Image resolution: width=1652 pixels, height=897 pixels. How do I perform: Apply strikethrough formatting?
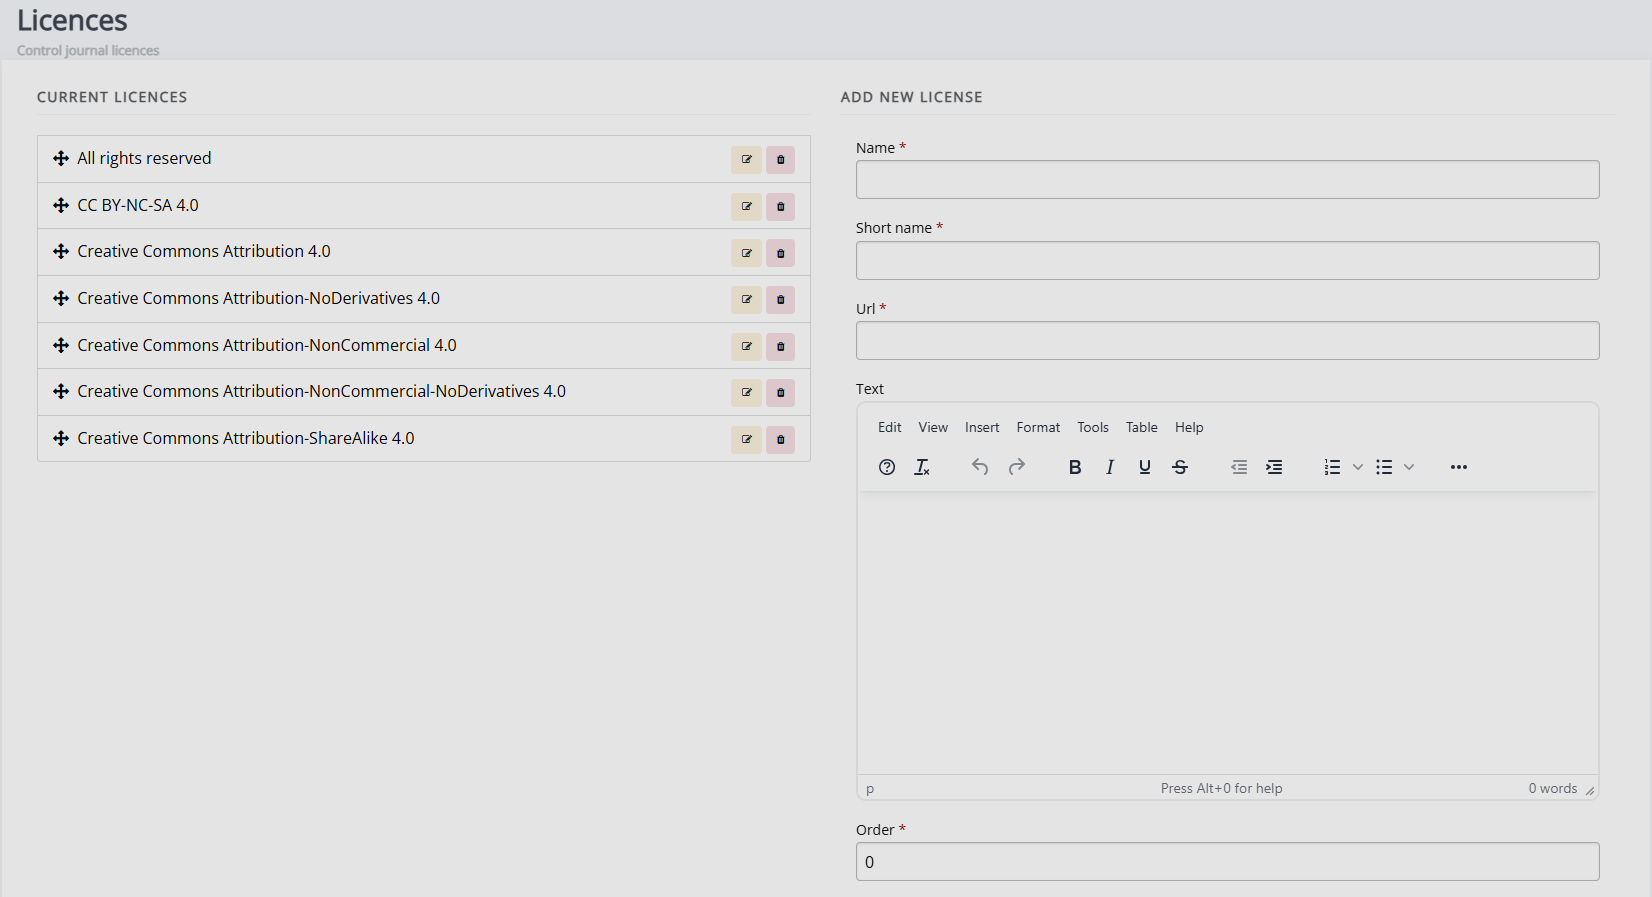1180,467
